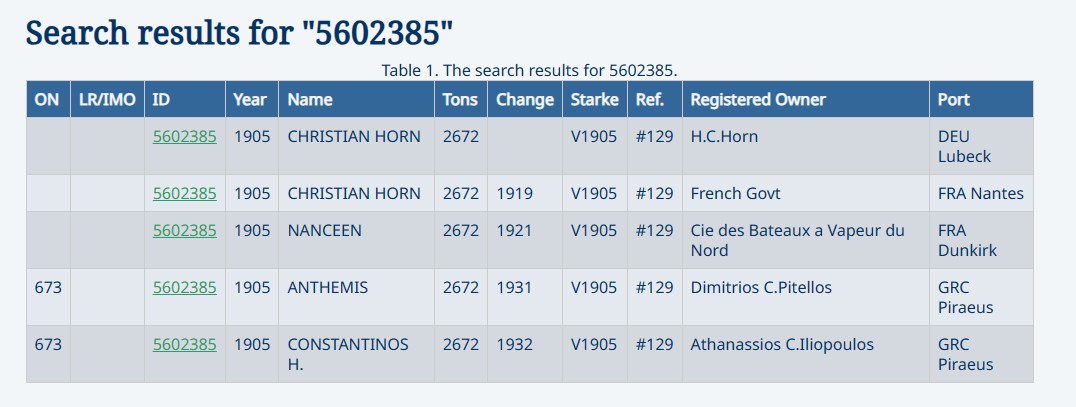The width and height of the screenshot is (1076, 407).
Task: Open the 5602385 ID link for ANTHEMIS
Action: pyautogui.click(x=184, y=287)
